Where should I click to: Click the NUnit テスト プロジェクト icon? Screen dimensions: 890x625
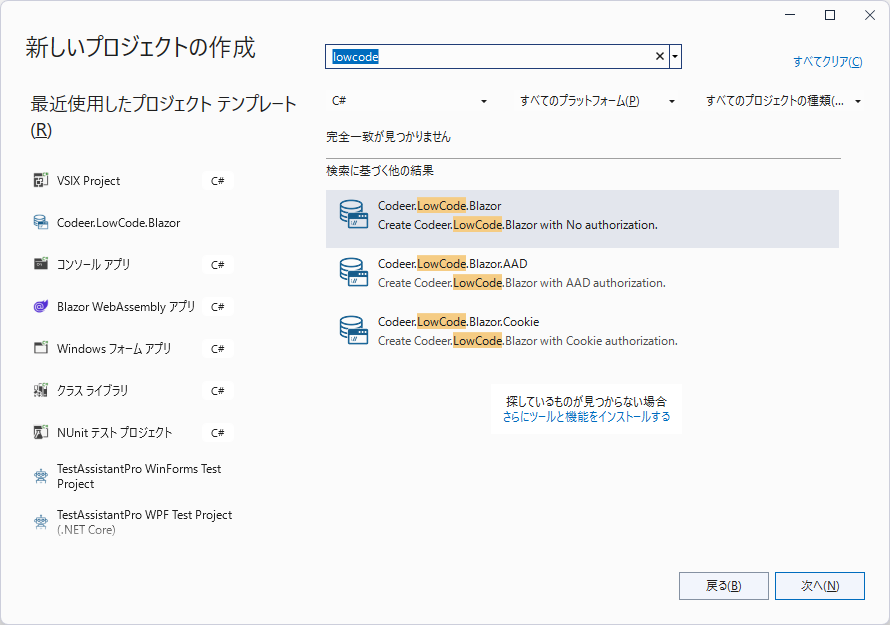(x=41, y=433)
